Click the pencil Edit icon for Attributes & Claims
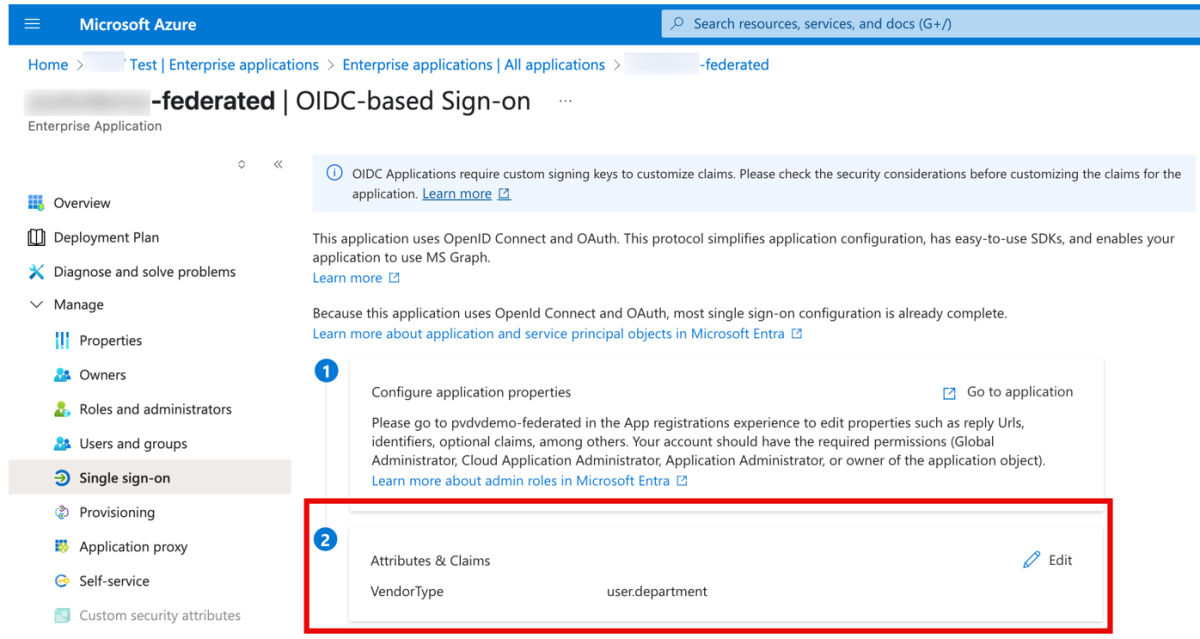This screenshot has height=639, width=1200. (1032, 560)
